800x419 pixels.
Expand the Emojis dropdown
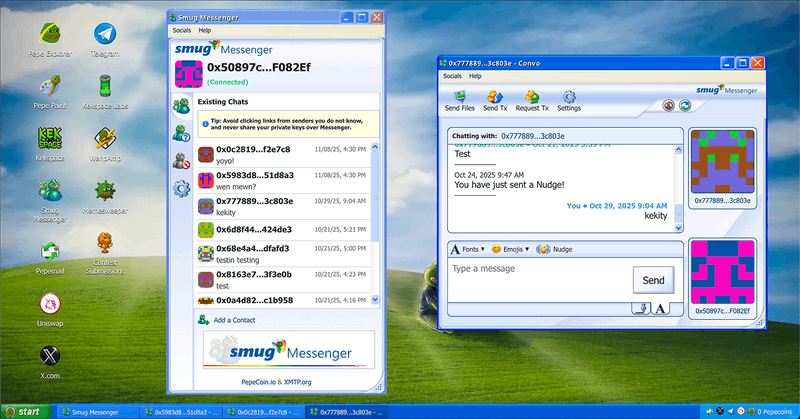coord(511,249)
